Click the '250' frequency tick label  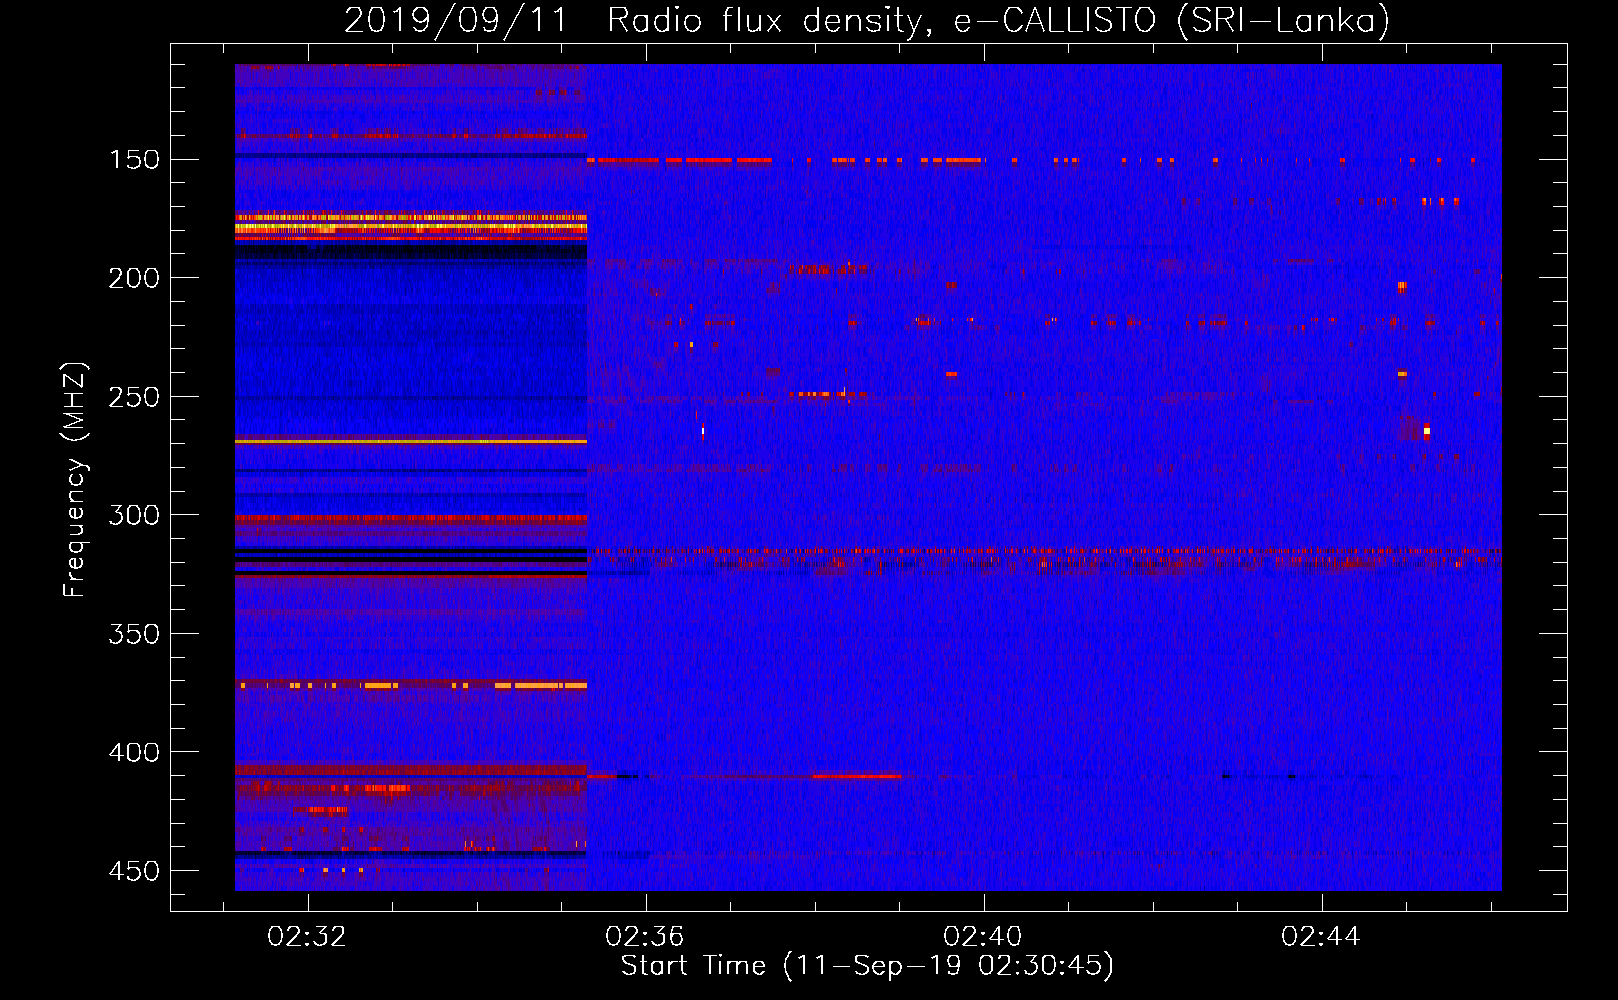tap(134, 397)
